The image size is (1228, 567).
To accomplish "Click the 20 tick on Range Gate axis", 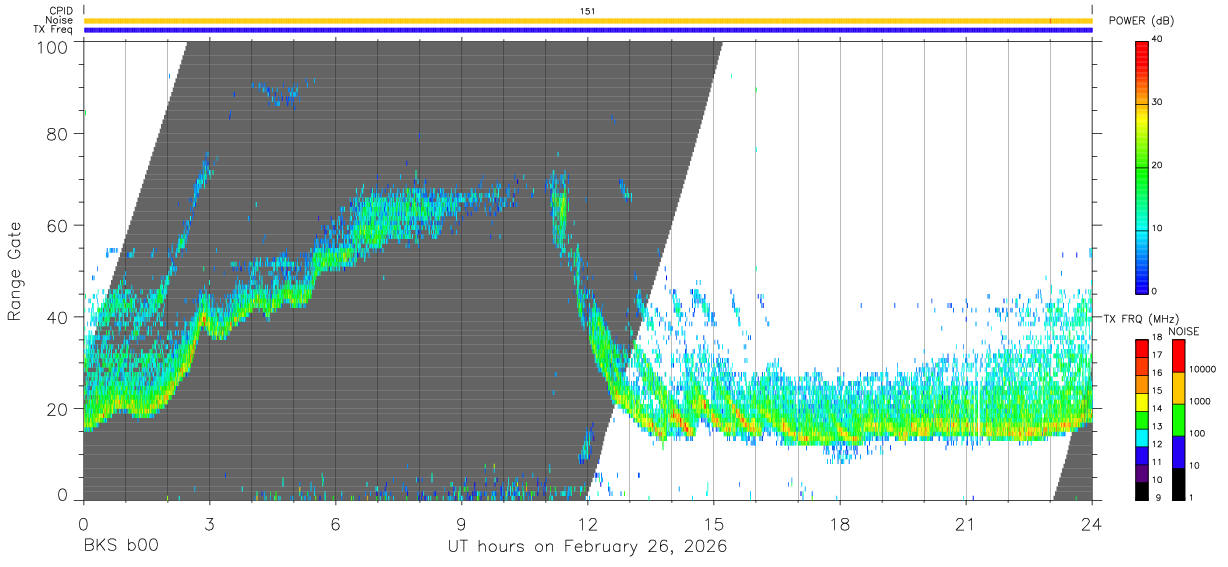I will click(59, 408).
